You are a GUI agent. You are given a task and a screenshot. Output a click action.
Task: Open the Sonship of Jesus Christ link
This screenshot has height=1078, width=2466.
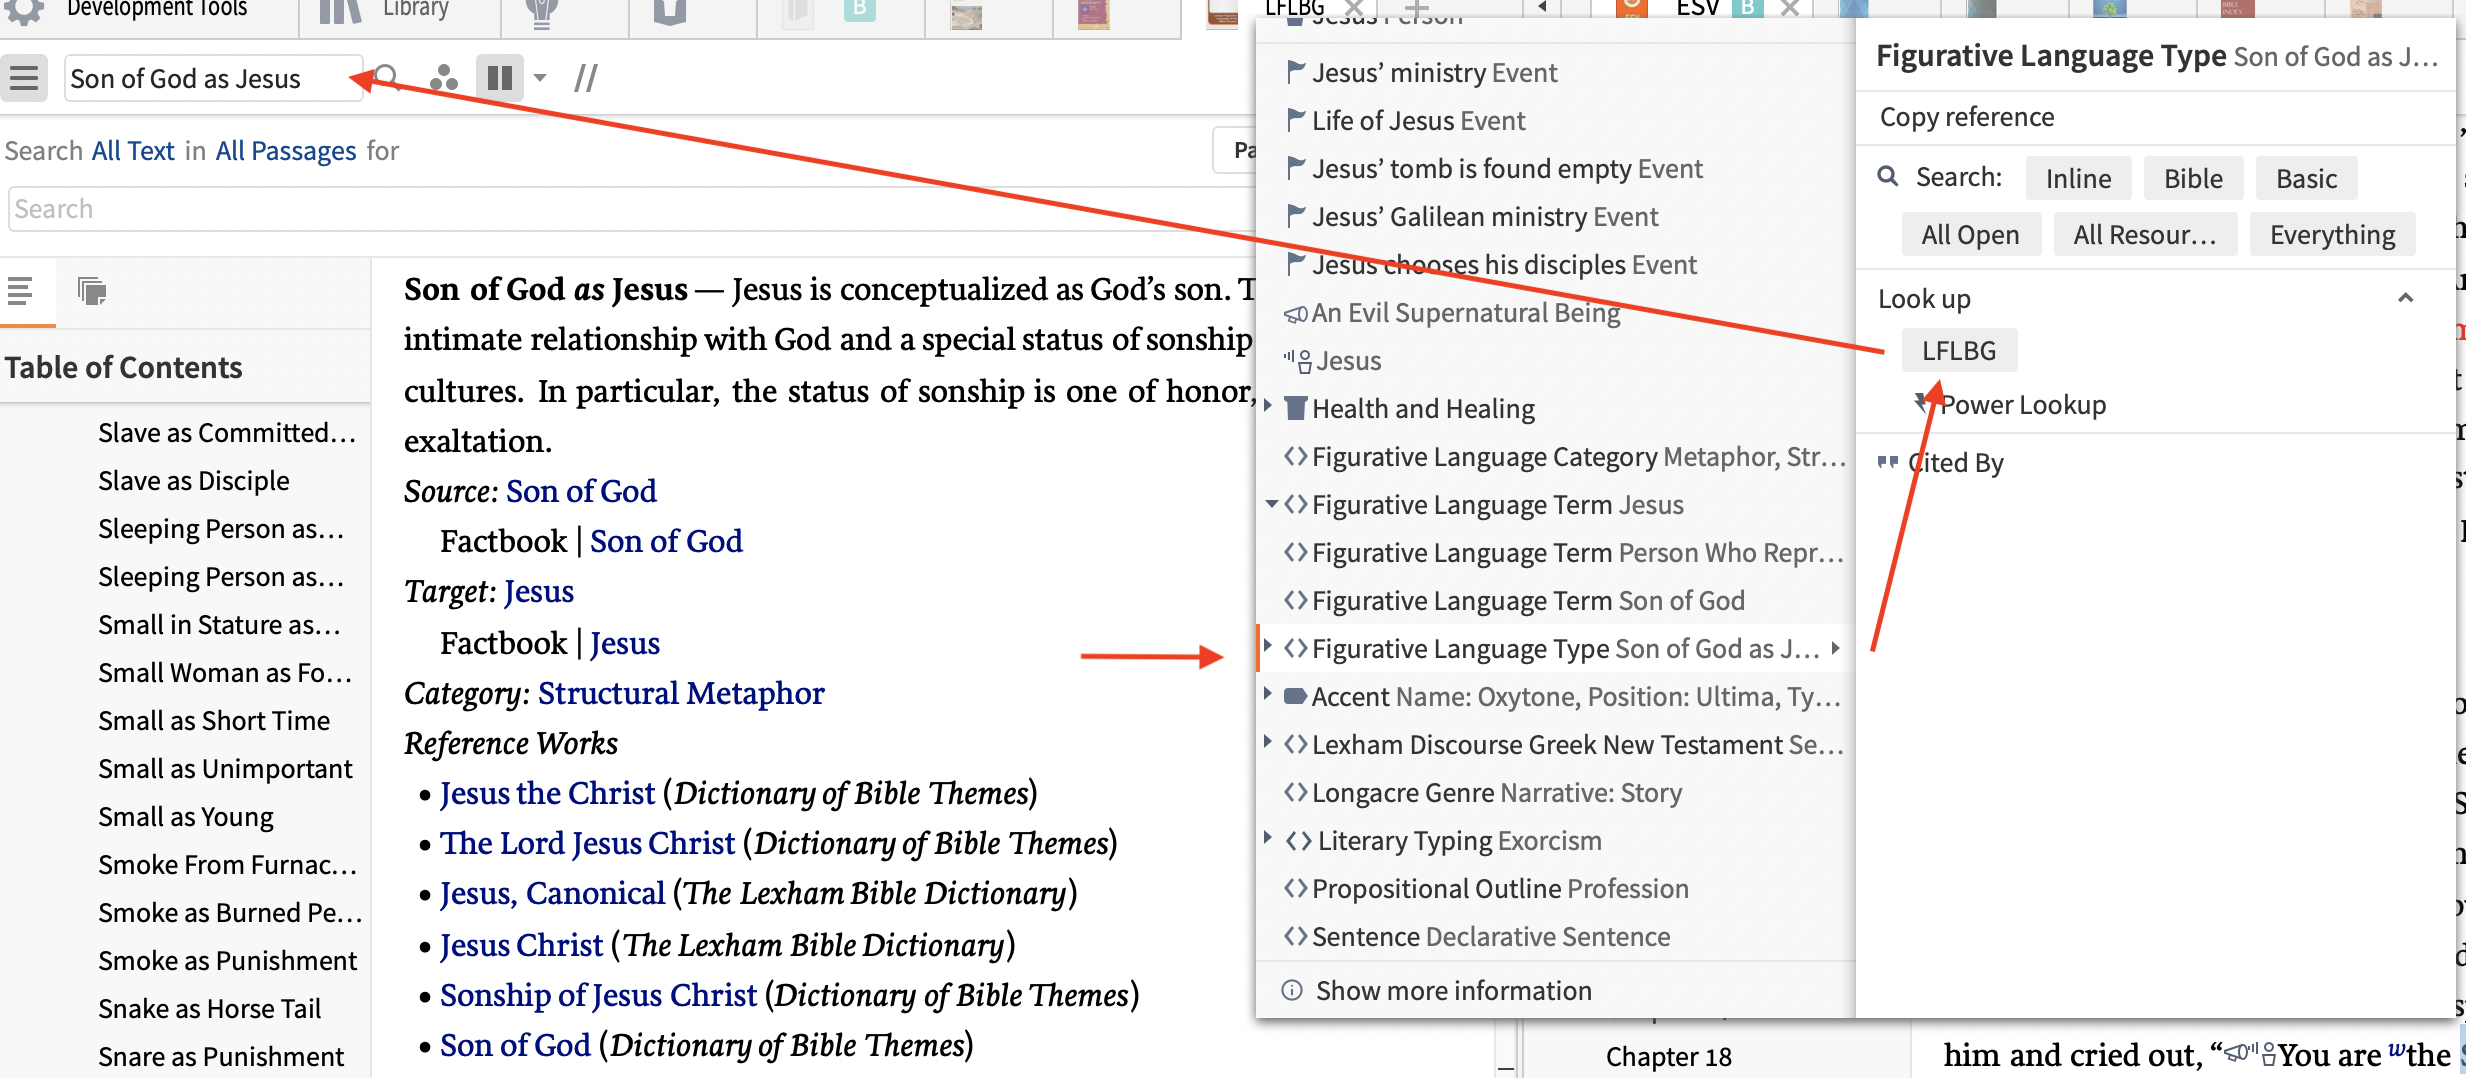pyautogui.click(x=598, y=995)
